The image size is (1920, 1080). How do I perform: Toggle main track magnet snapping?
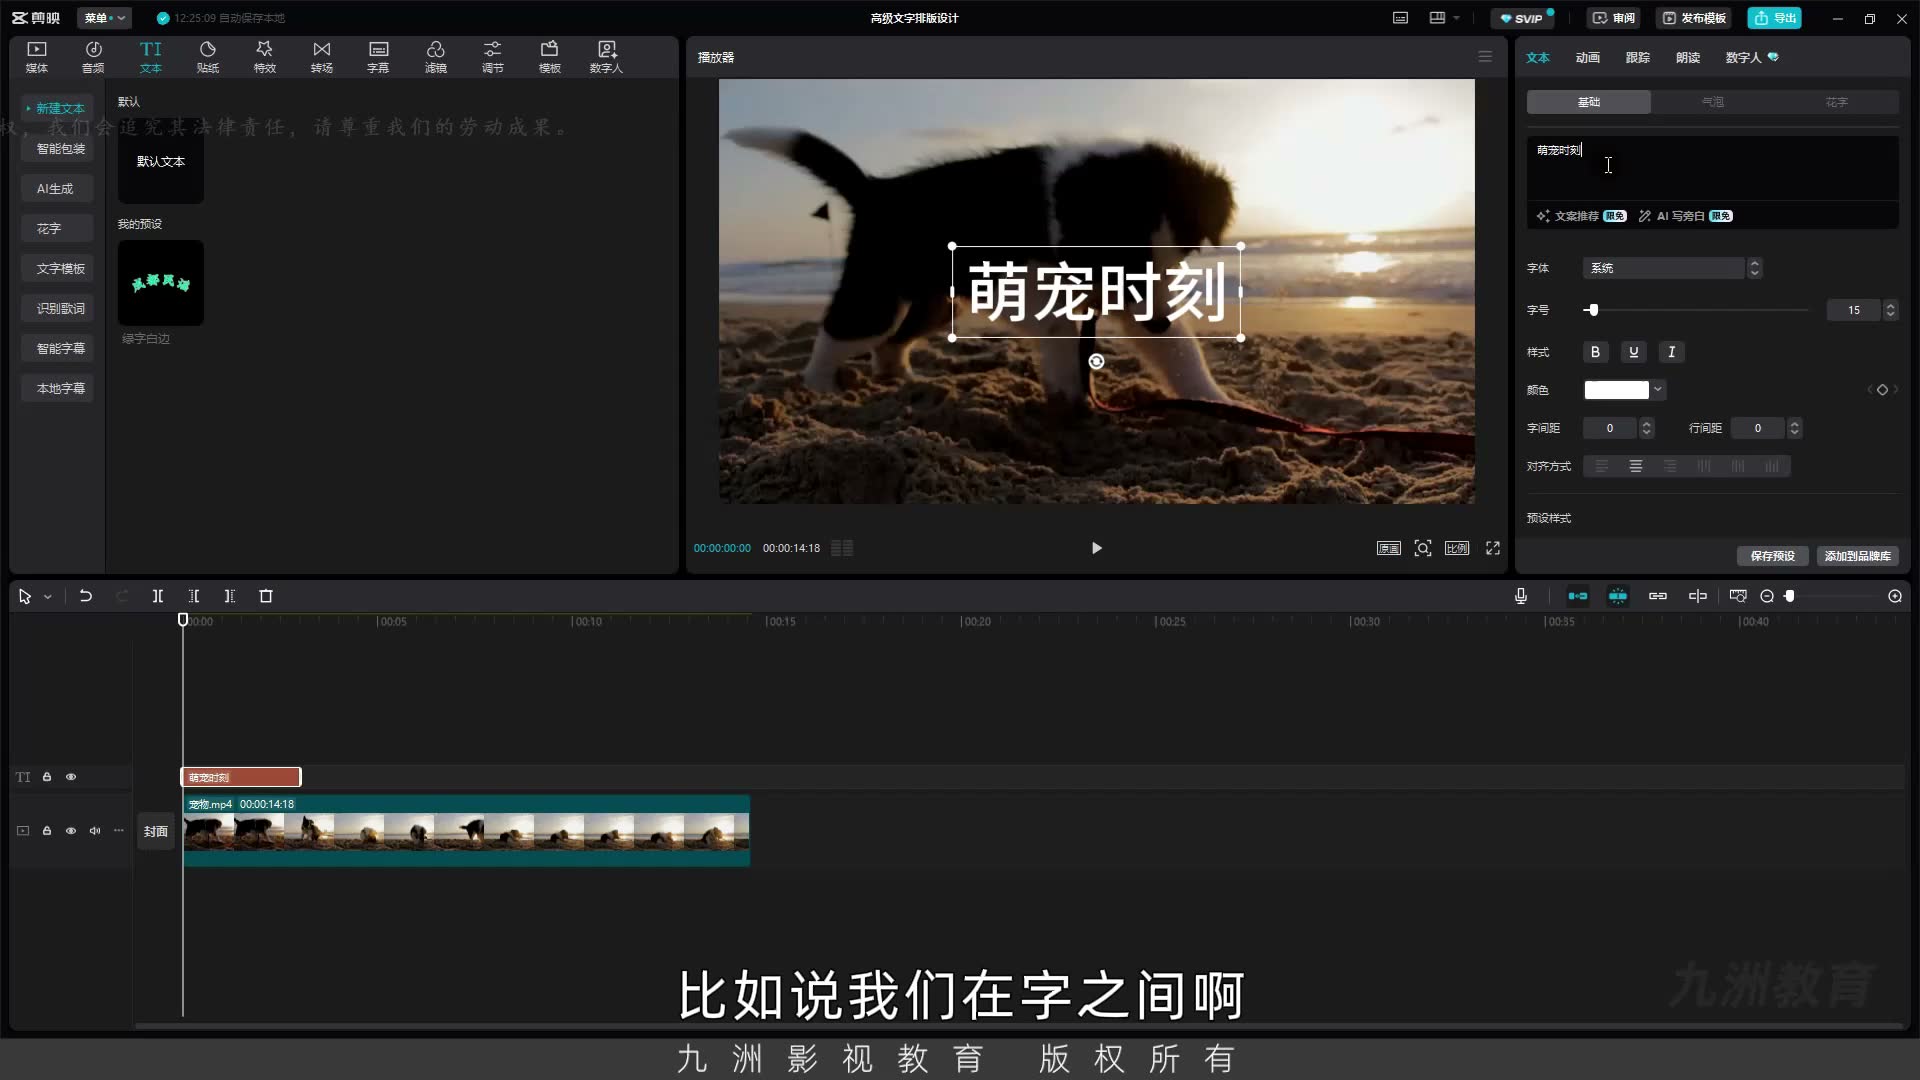(x=1578, y=596)
